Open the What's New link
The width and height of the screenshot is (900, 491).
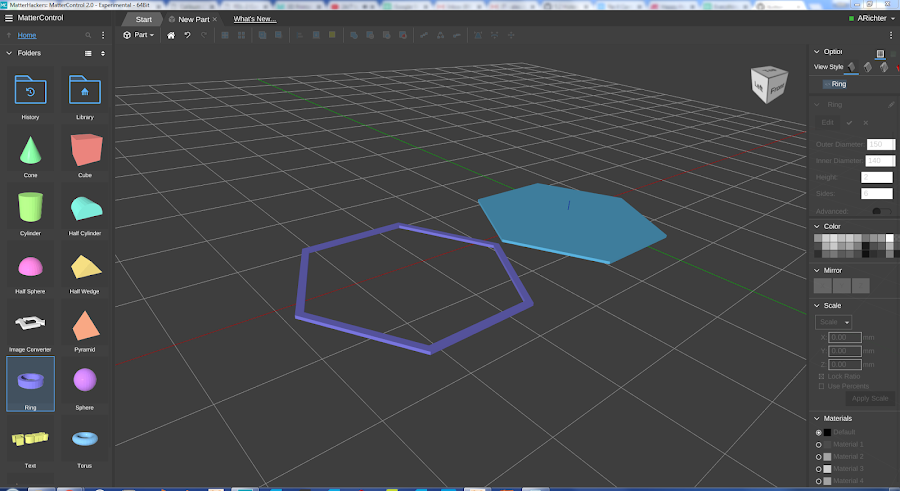pos(255,19)
